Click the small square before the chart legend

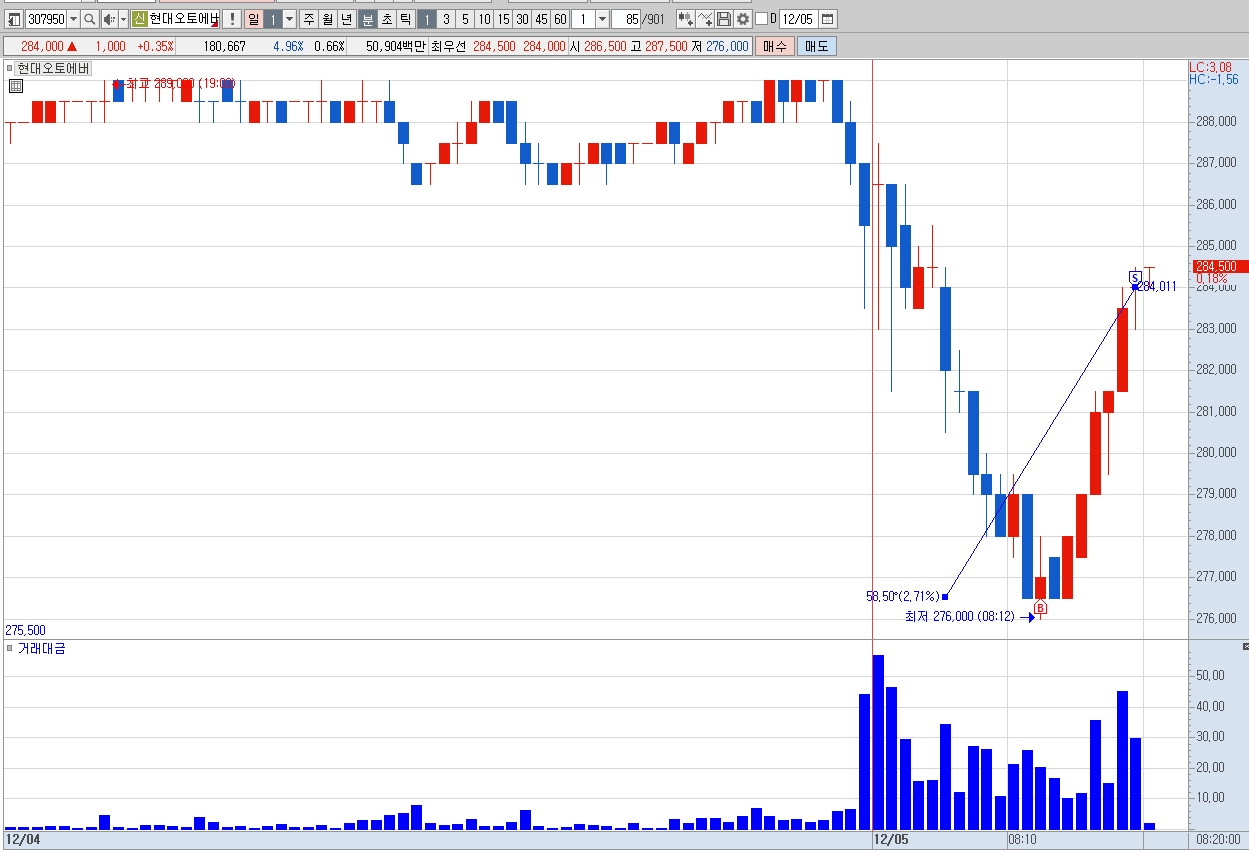point(10,68)
